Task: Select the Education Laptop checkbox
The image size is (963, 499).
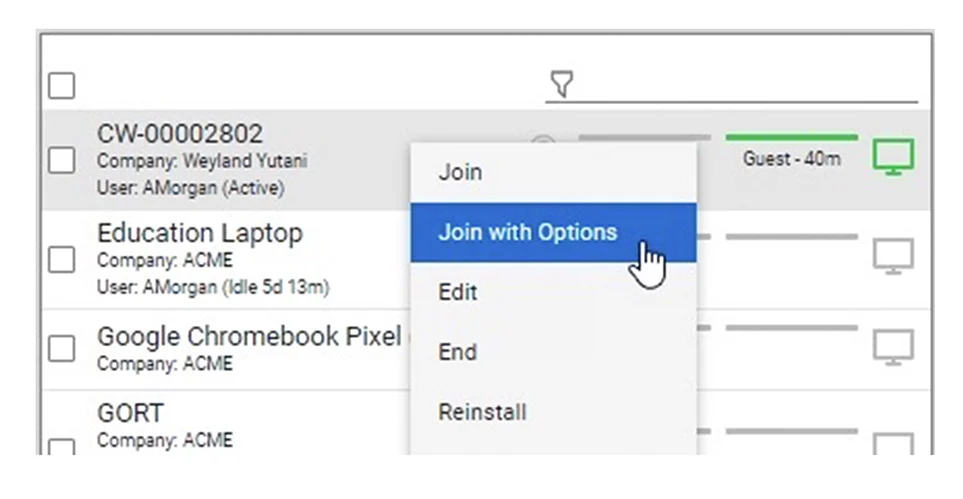Action: point(61,259)
